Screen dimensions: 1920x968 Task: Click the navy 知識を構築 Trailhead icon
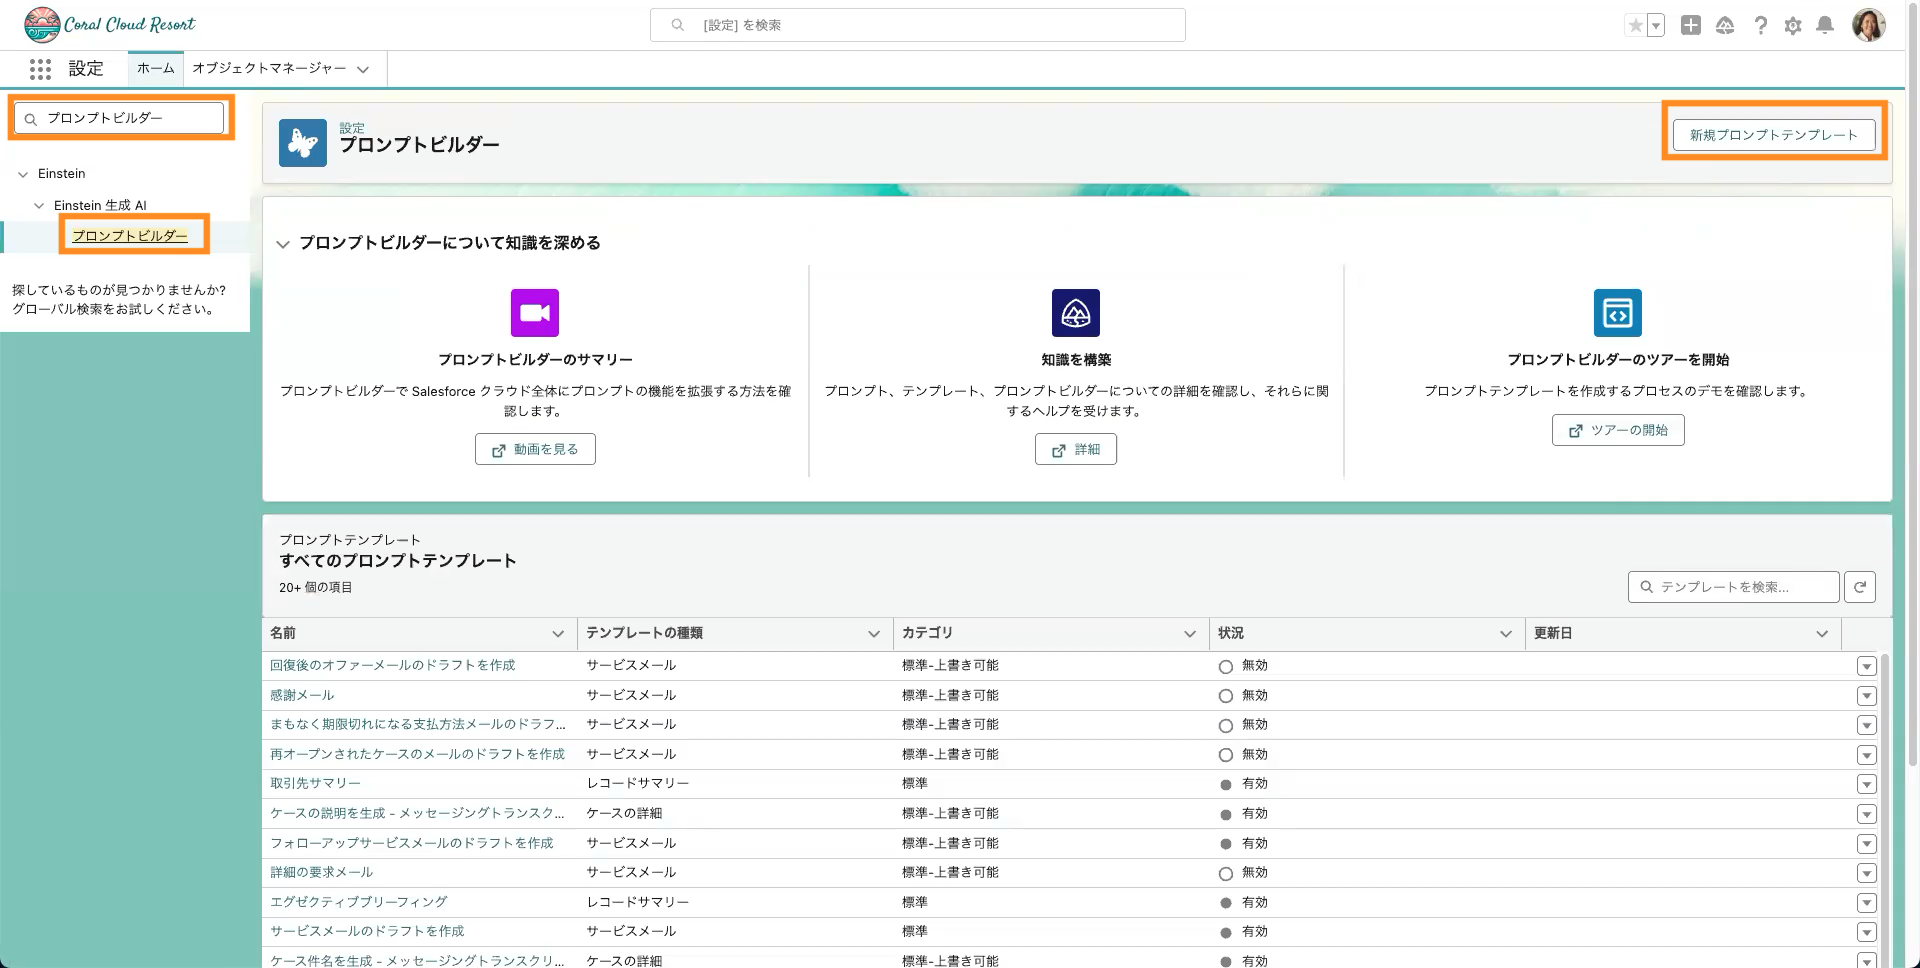(1076, 313)
